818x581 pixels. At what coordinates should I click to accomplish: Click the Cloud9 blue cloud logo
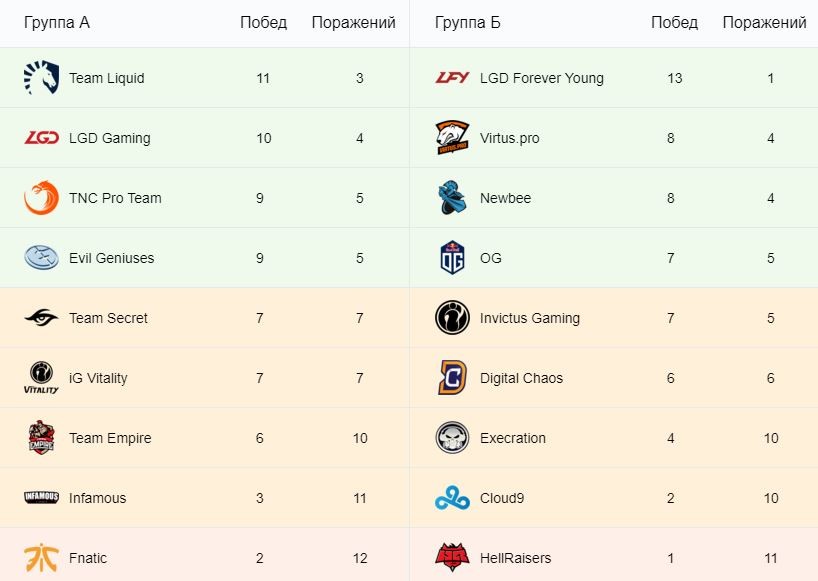click(452, 498)
